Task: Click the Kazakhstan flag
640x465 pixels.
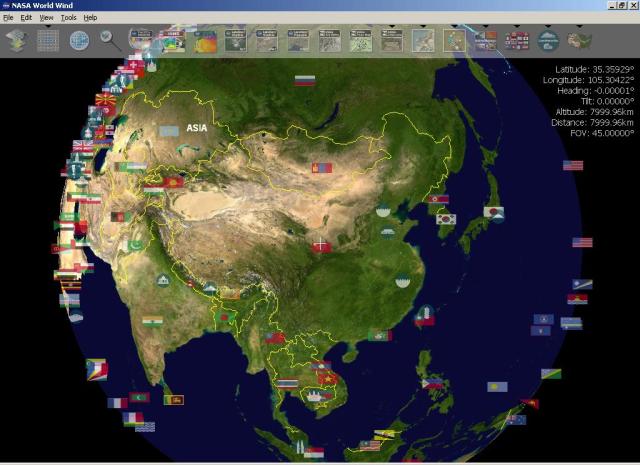Action: [169, 131]
